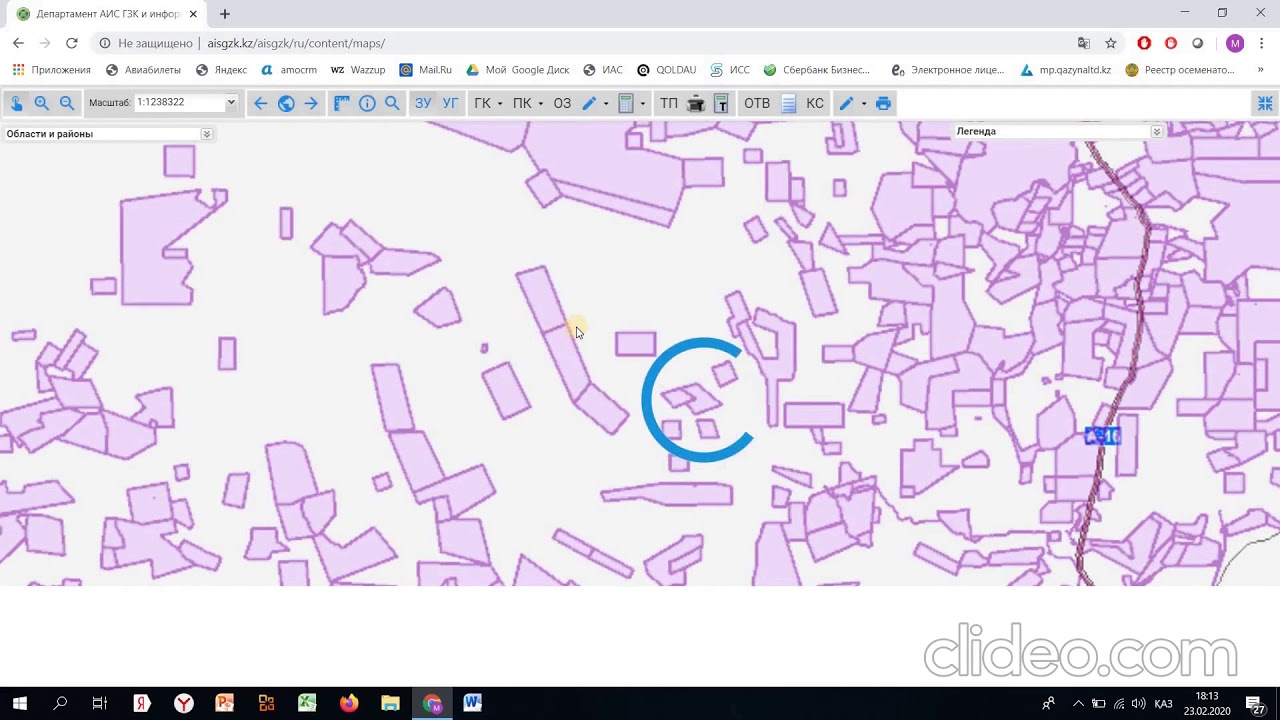Image resolution: width=1280 pixels, height=720 pixels.
Task: Open the Wazzup bookmark
Action: [x=357, y=70]
